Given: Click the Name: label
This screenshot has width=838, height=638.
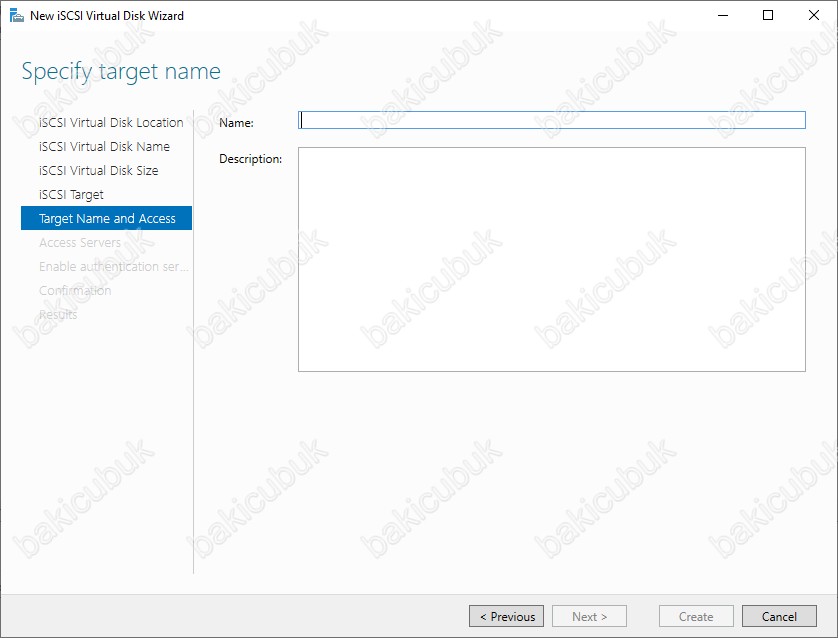Looking at the screenshot, I should coord(236,123).
